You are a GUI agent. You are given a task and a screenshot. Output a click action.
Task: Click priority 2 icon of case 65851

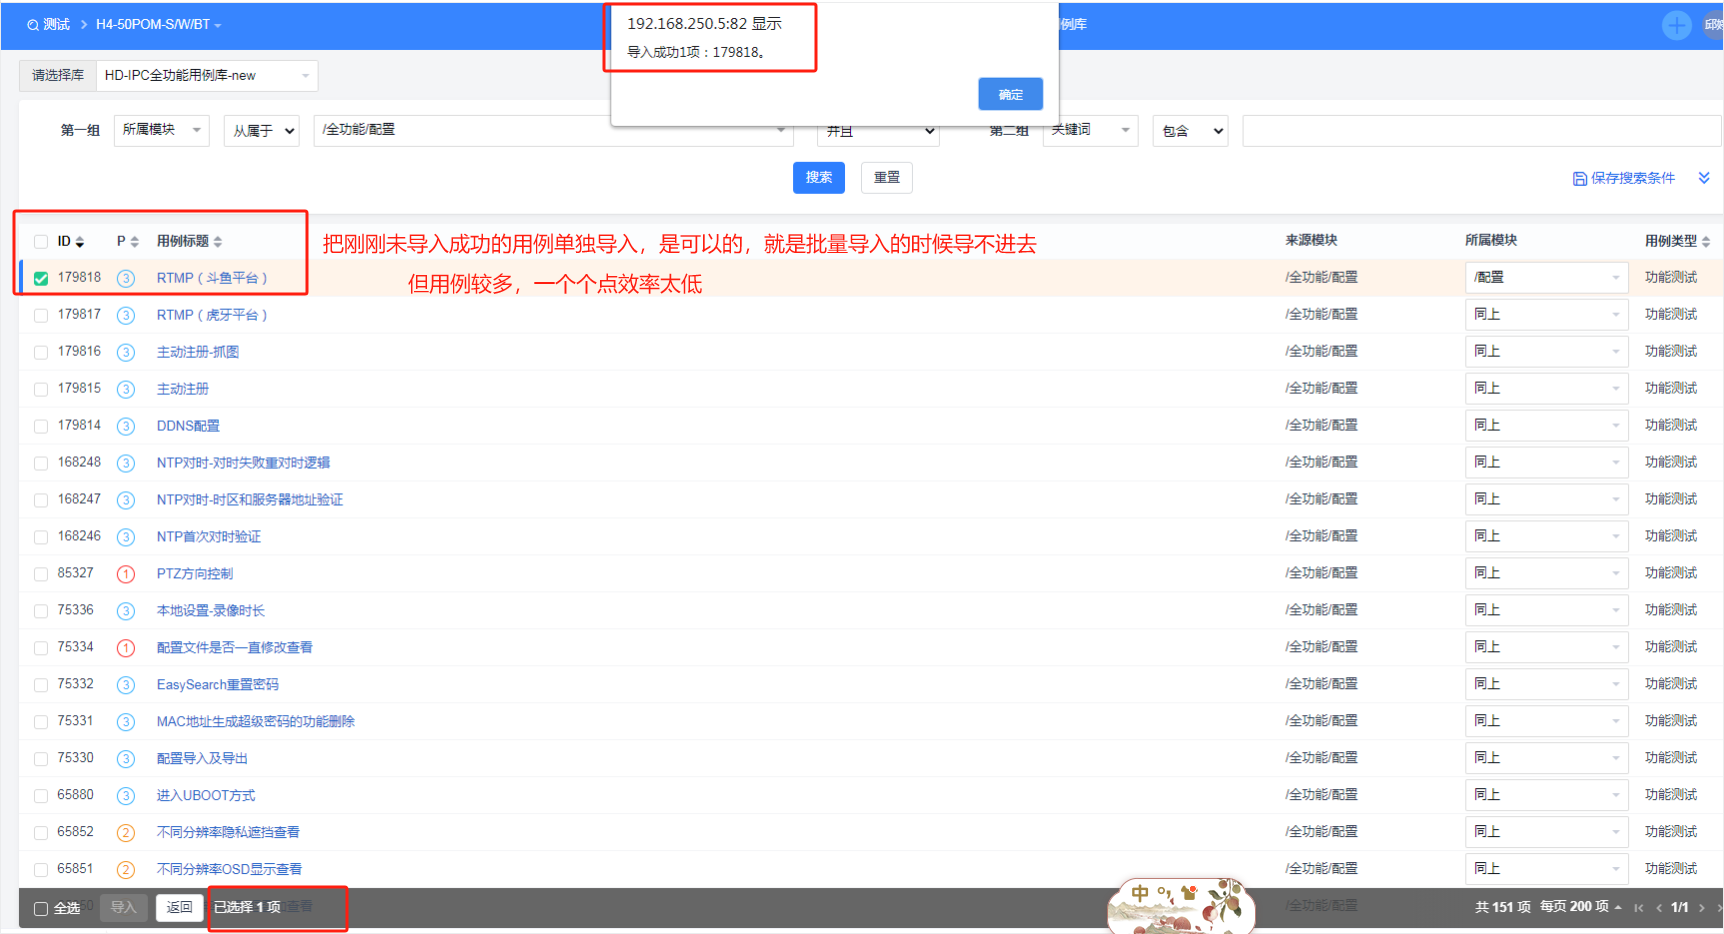click(x=126, y=870)
